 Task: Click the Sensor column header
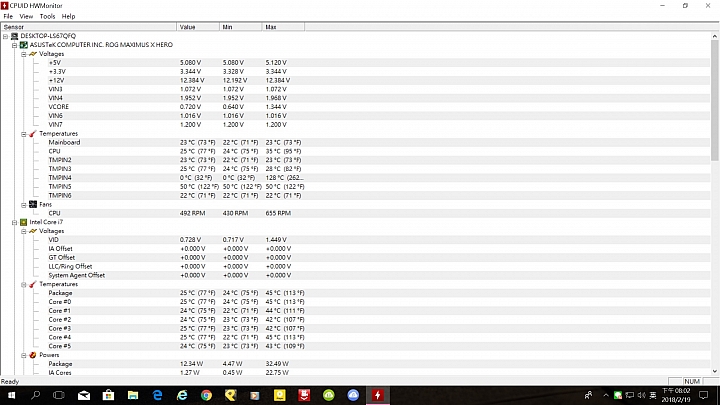coord(89,27)
